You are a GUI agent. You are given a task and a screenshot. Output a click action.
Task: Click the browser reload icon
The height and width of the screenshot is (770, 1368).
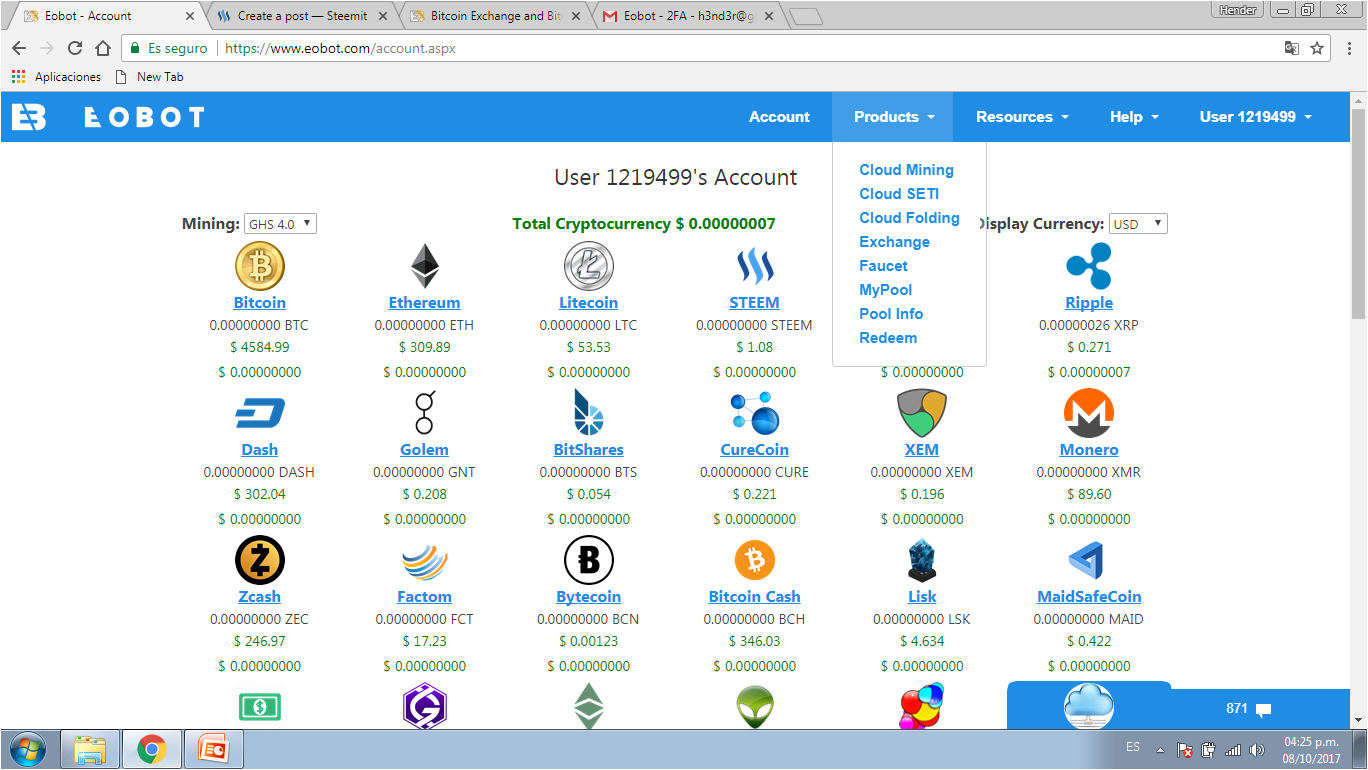pyautogui.click(x=75, y=48)
